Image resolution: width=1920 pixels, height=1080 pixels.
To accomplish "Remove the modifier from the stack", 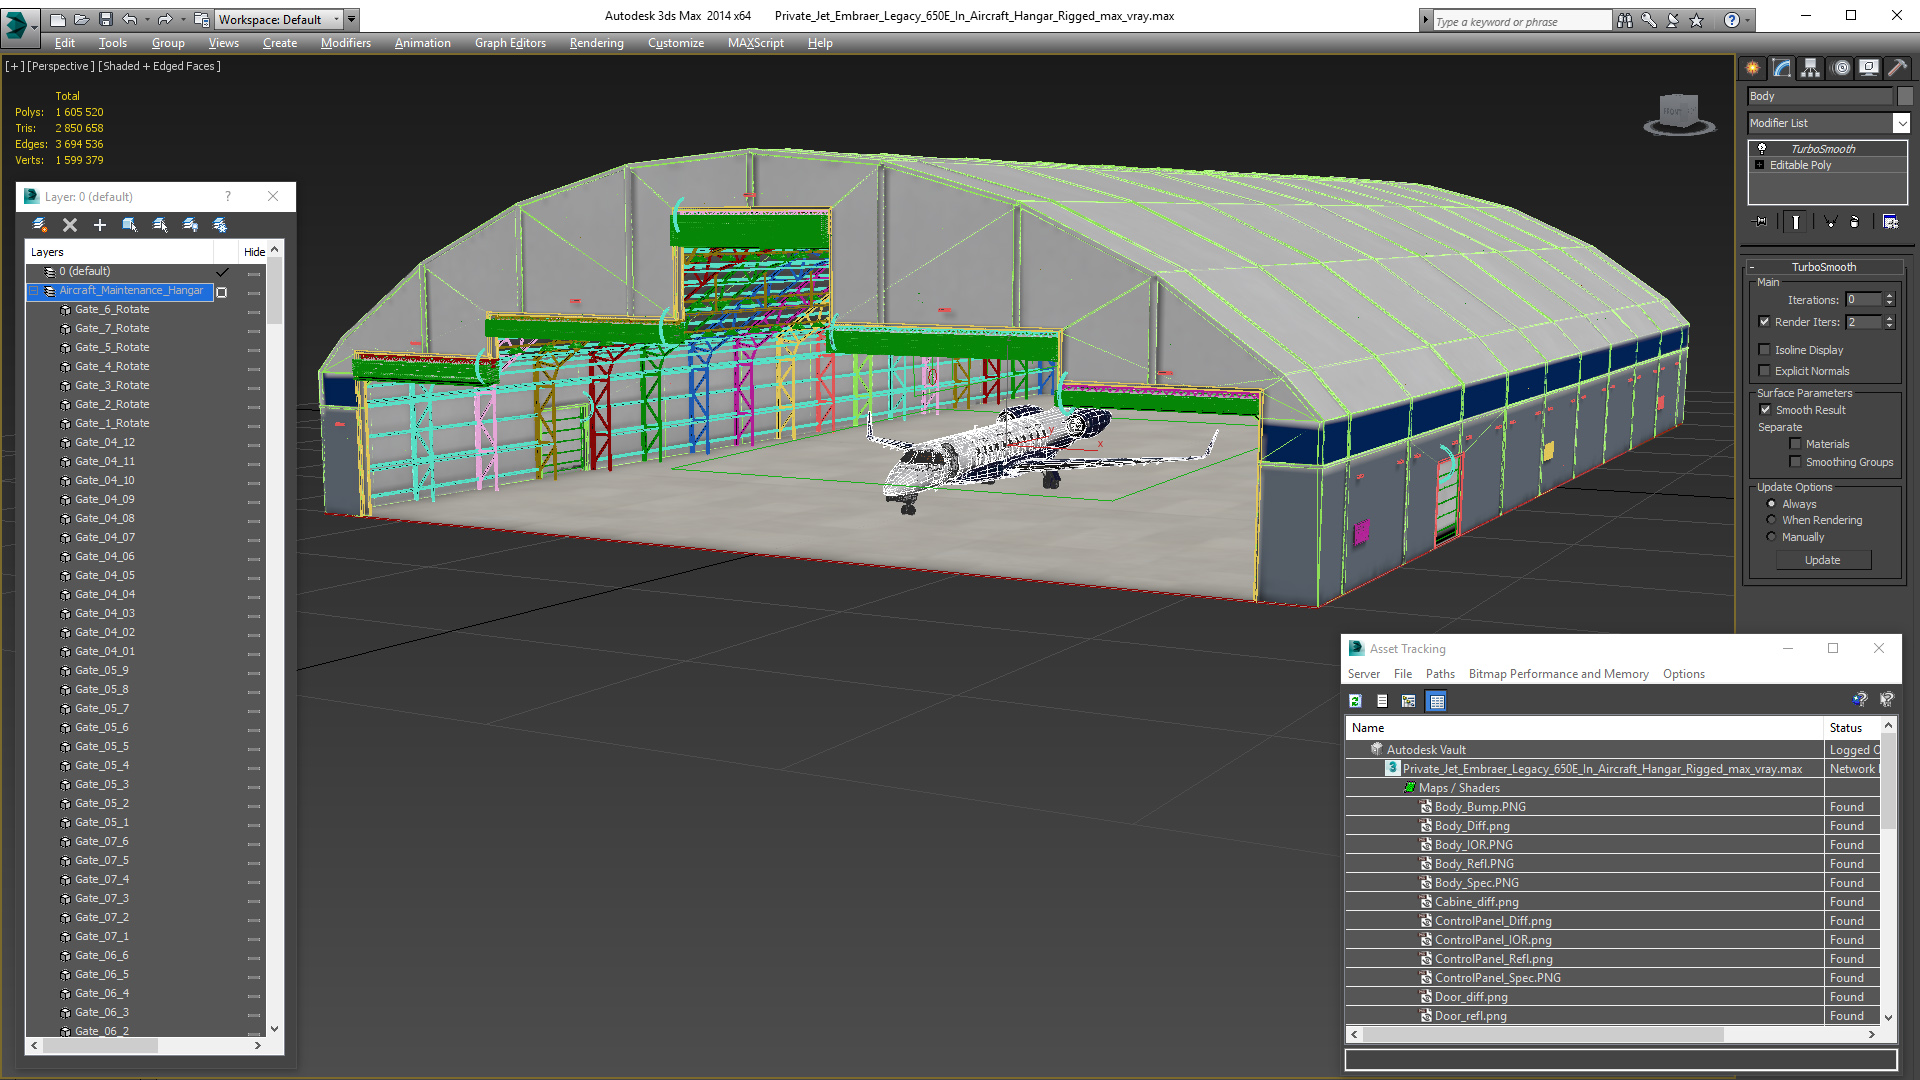I will pos(1855,222).
